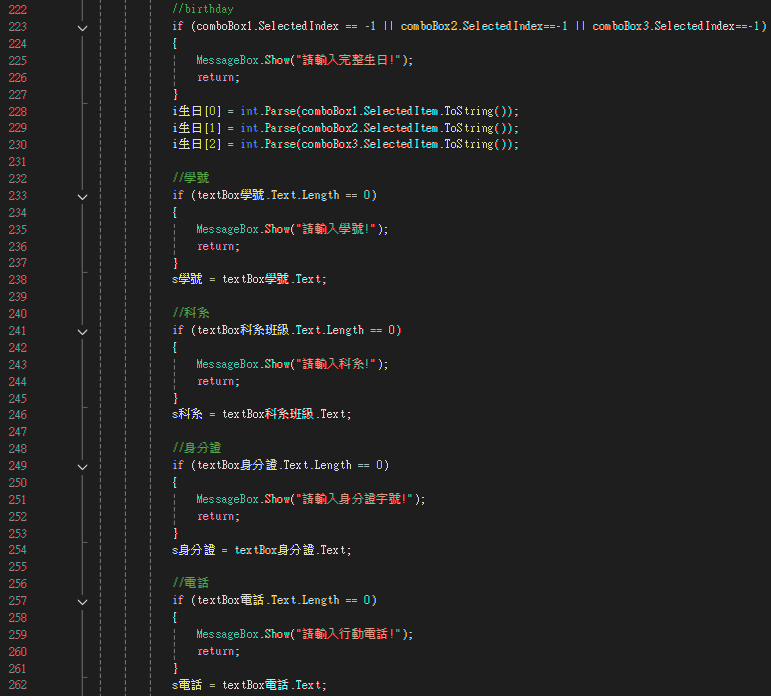Click line number 238 in the gutter
This screenshot has width=771, height=696.
18,280
